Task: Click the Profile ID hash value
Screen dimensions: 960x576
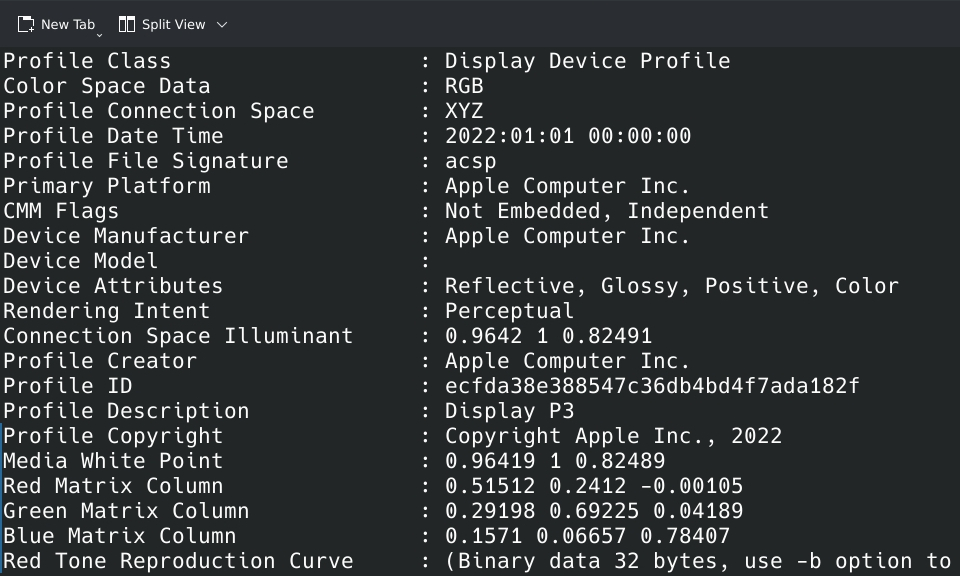Action: (x=652, y=386)
